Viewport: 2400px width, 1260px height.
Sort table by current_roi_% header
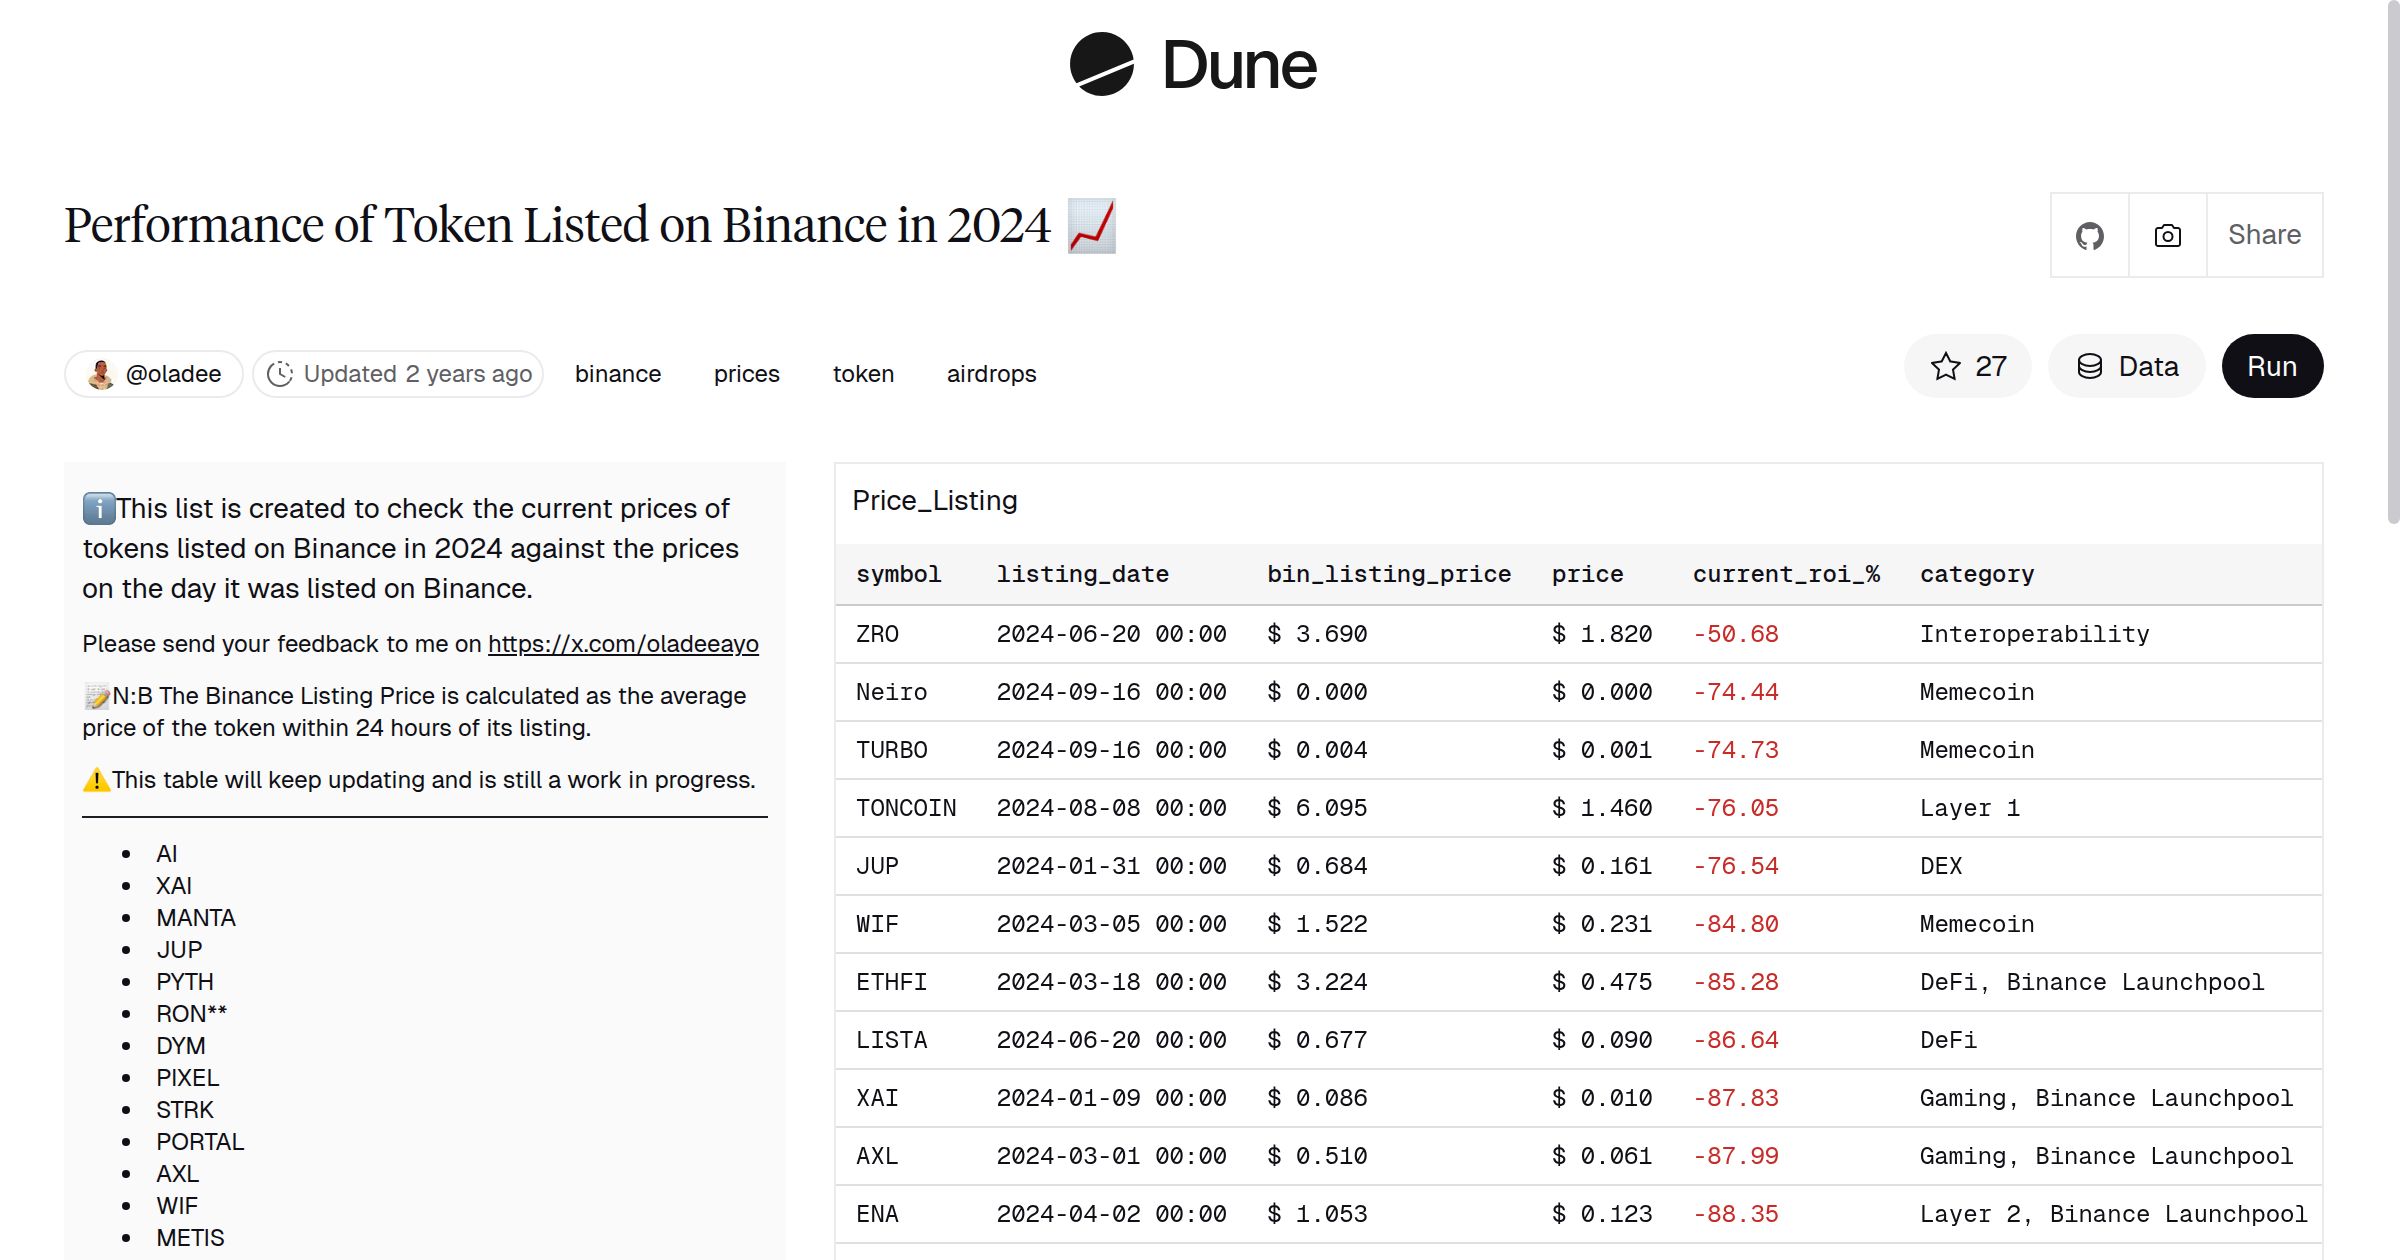pos(1786,574)
